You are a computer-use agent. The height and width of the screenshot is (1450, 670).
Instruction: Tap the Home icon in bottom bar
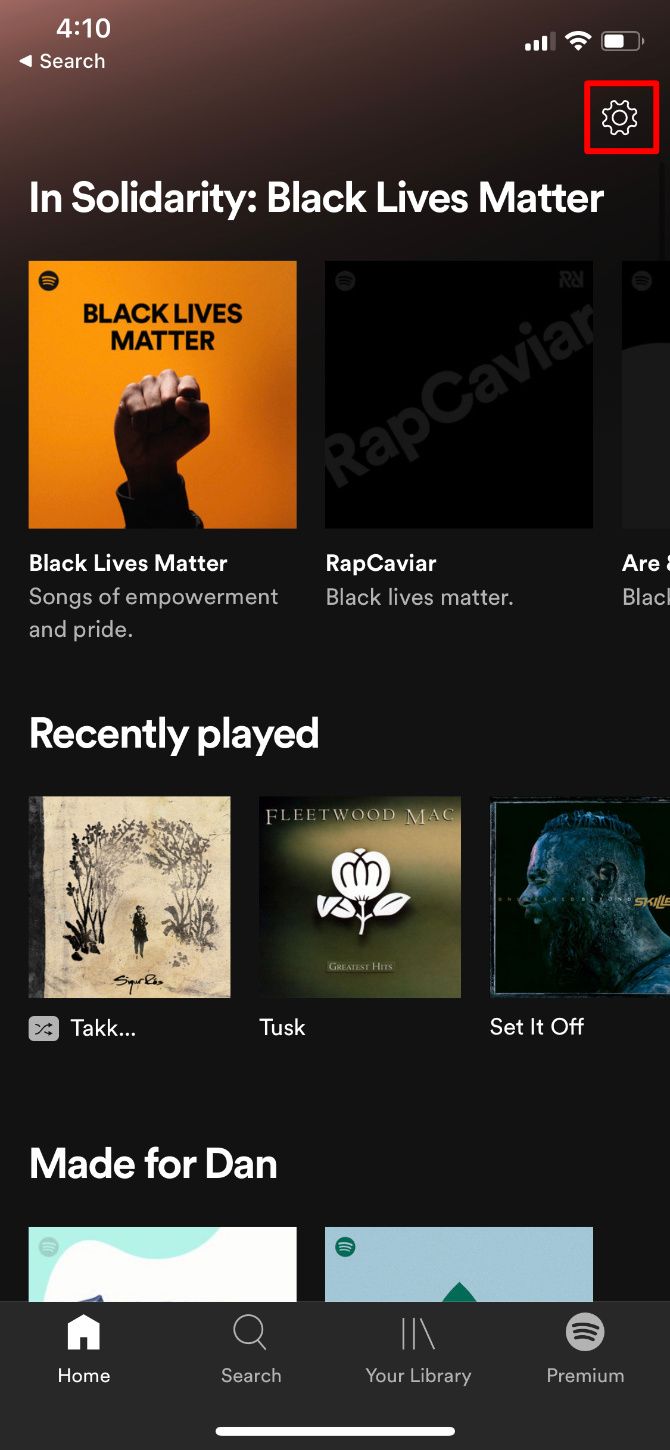coord(84,1332)
